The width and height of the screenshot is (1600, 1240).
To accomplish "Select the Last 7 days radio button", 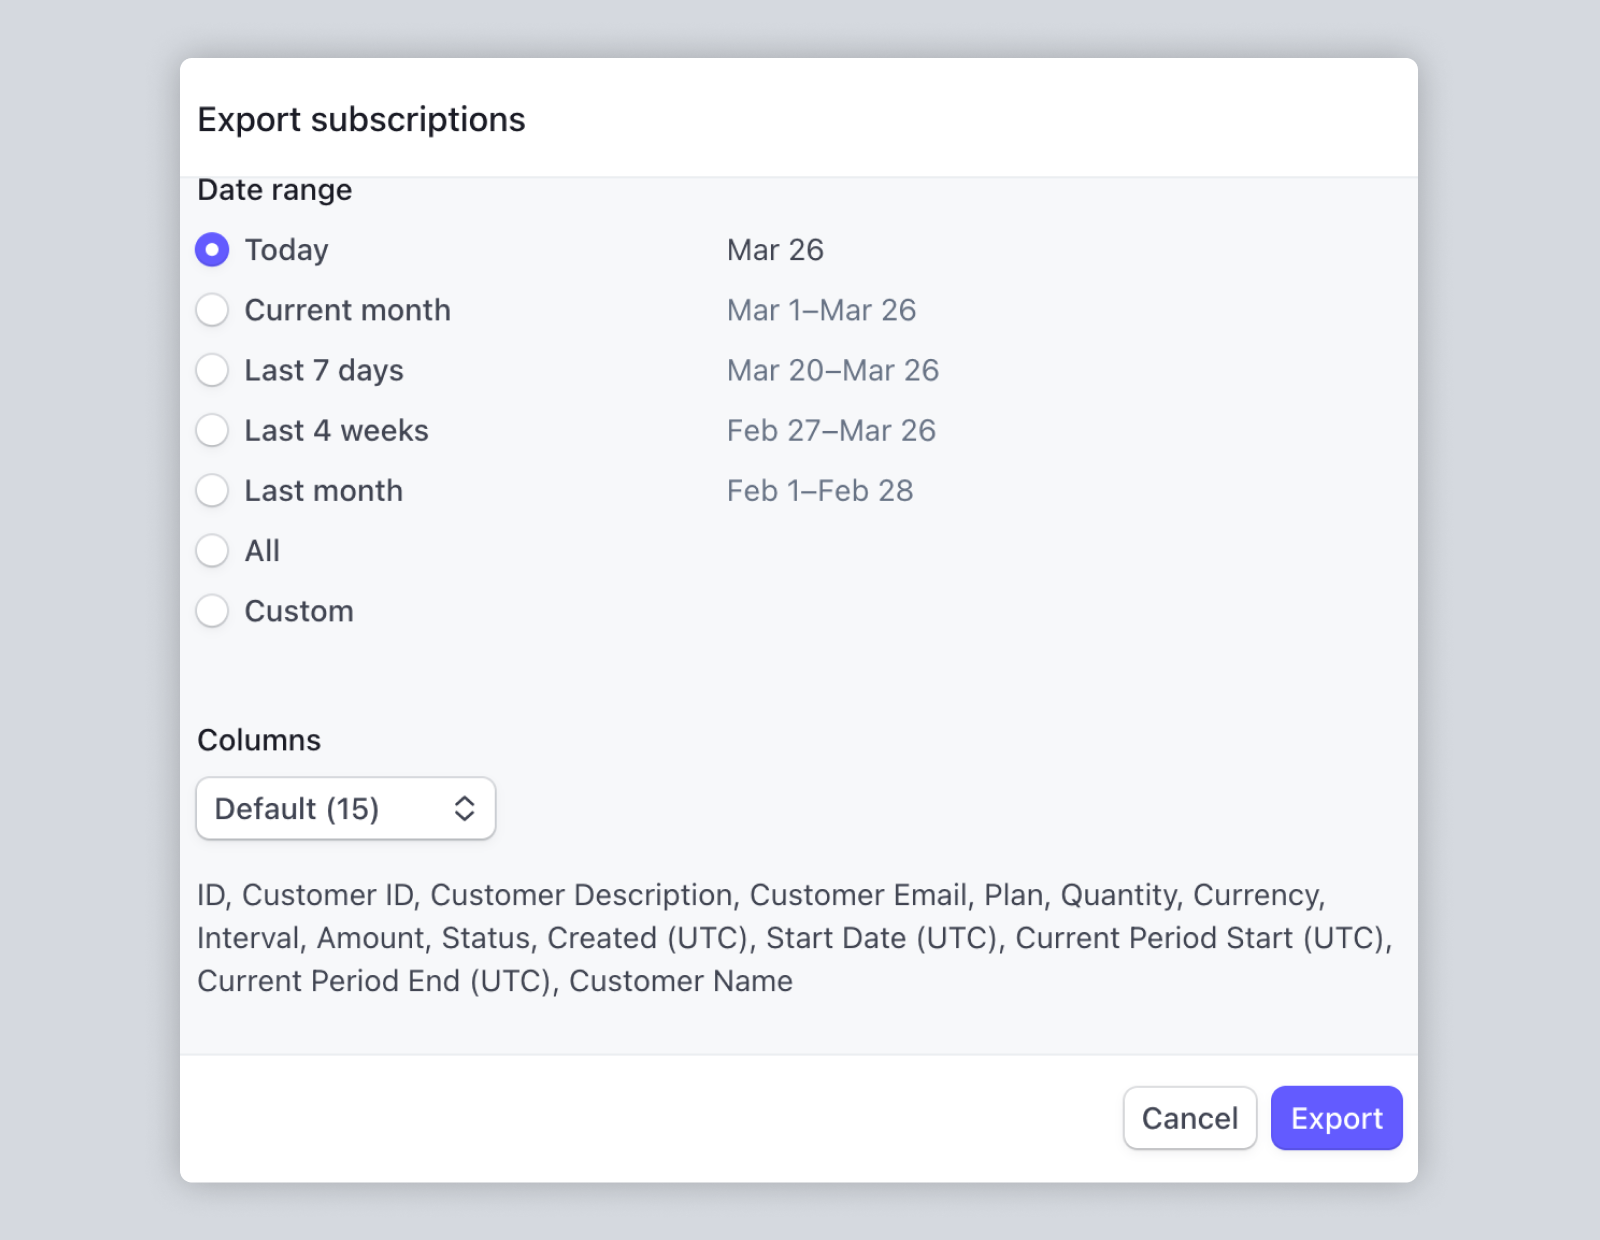I will 212,370.
